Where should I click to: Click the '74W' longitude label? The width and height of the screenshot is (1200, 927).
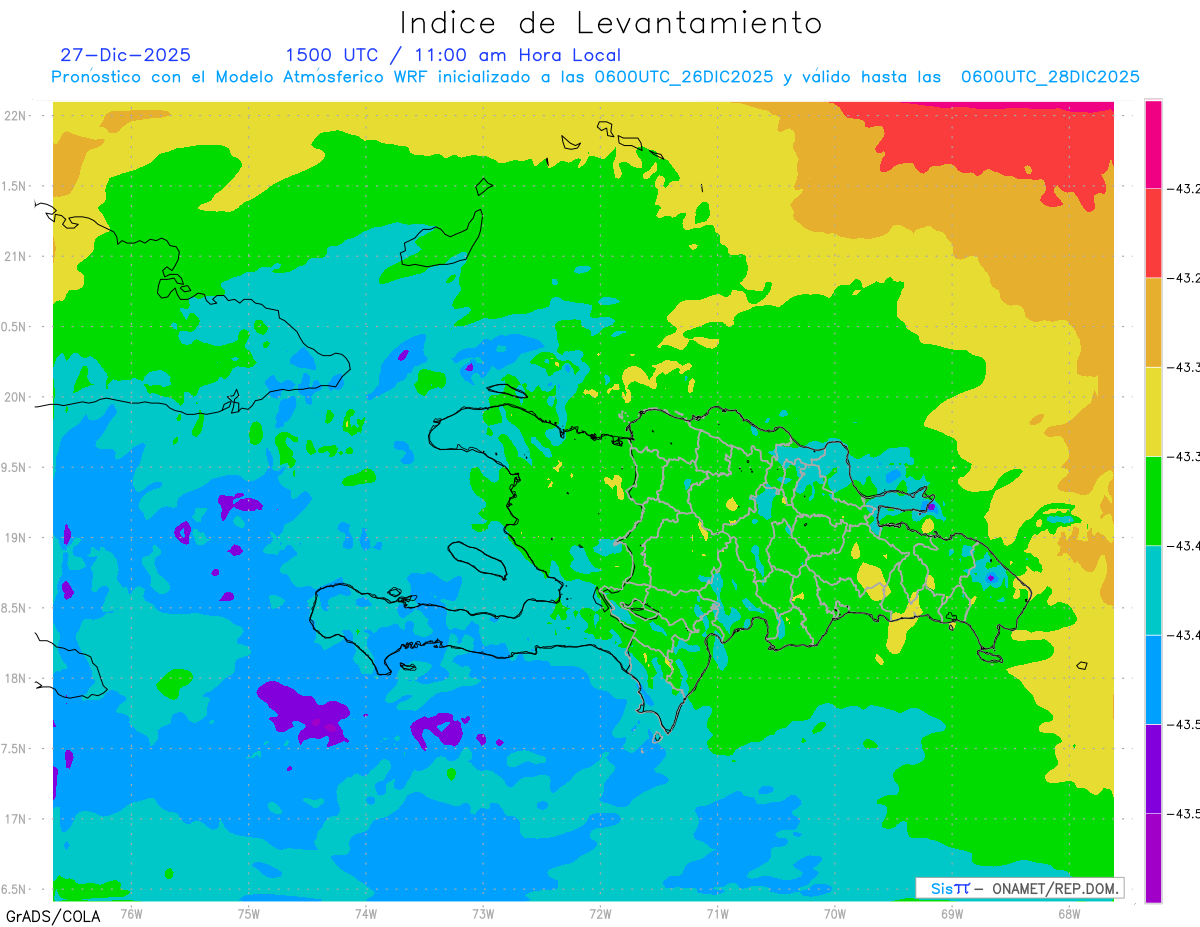pos(366,913)
